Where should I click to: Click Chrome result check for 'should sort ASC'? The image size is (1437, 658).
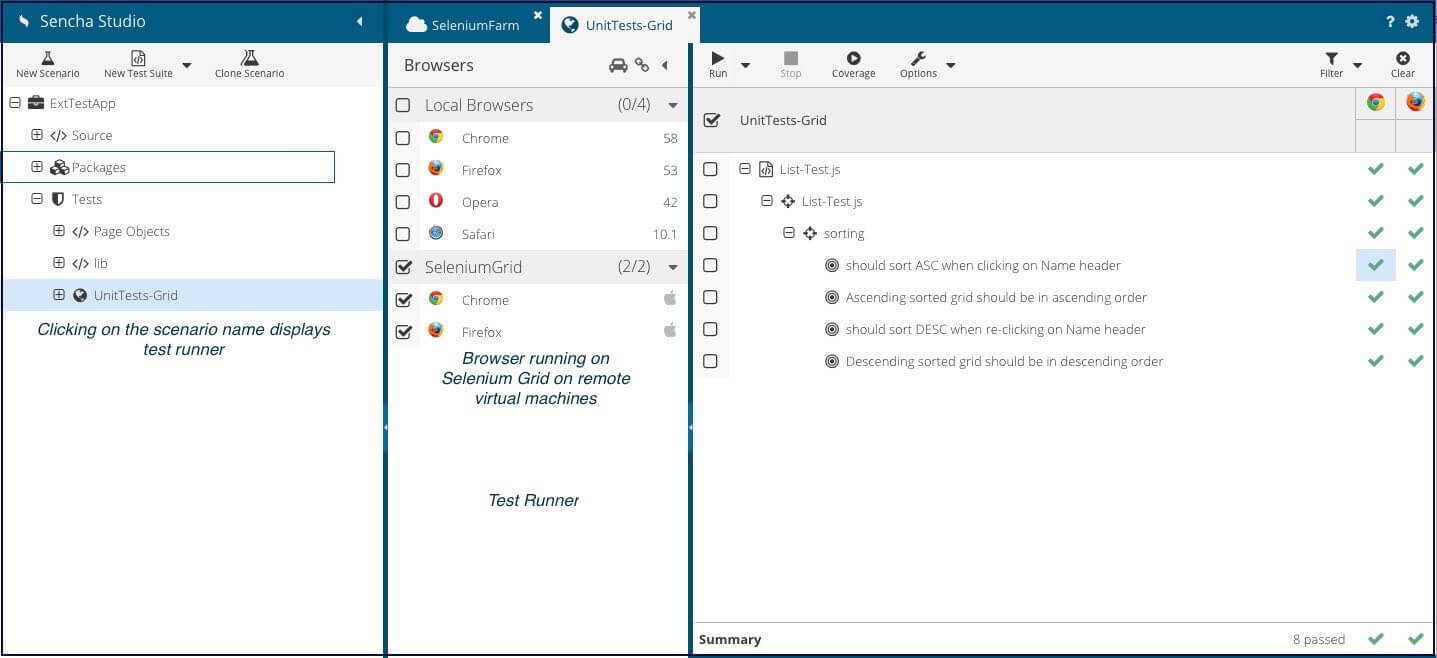click(1376, 265)
